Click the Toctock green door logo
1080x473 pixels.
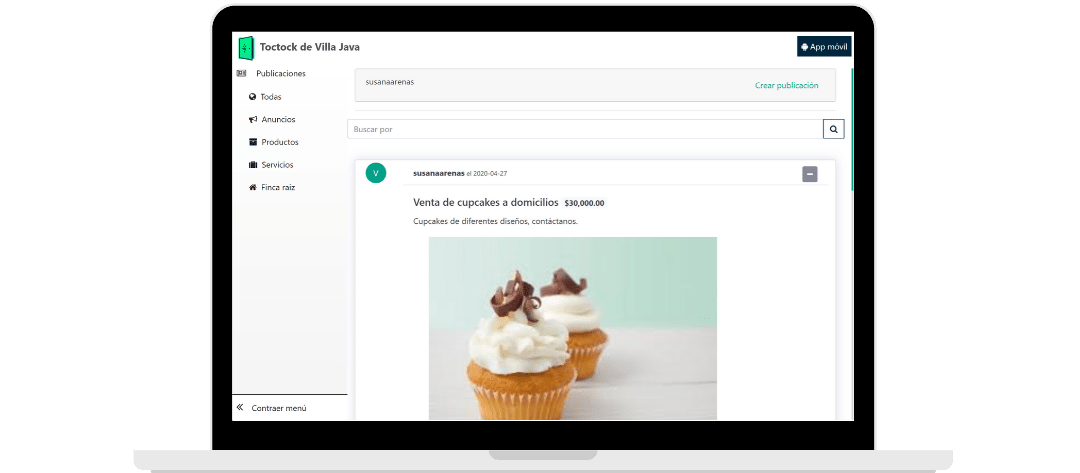[x=246, y=47]
